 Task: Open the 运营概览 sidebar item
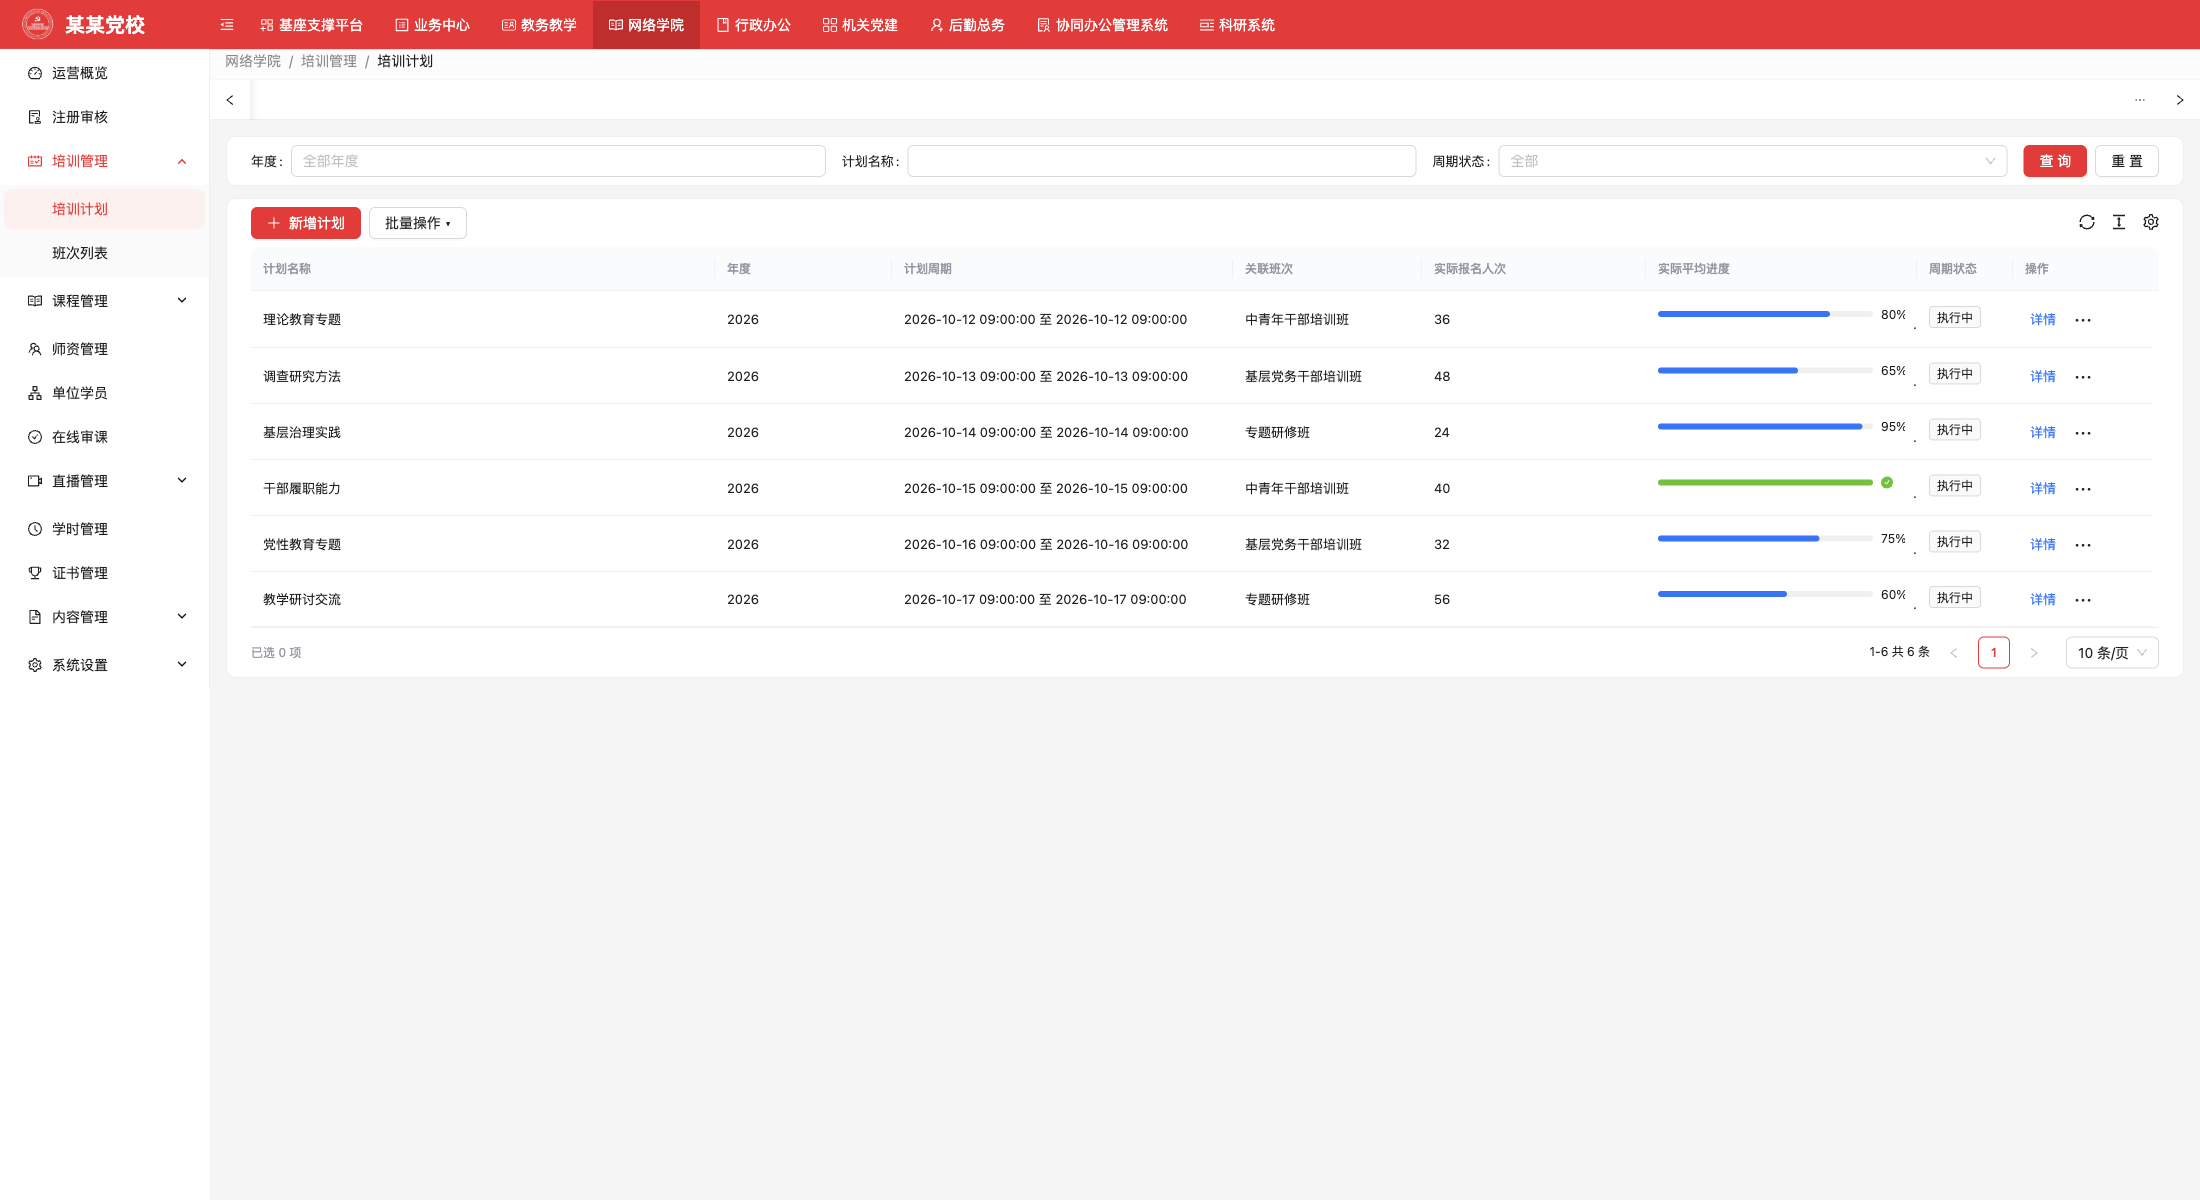pyautogui.click(x=105, y=73)
